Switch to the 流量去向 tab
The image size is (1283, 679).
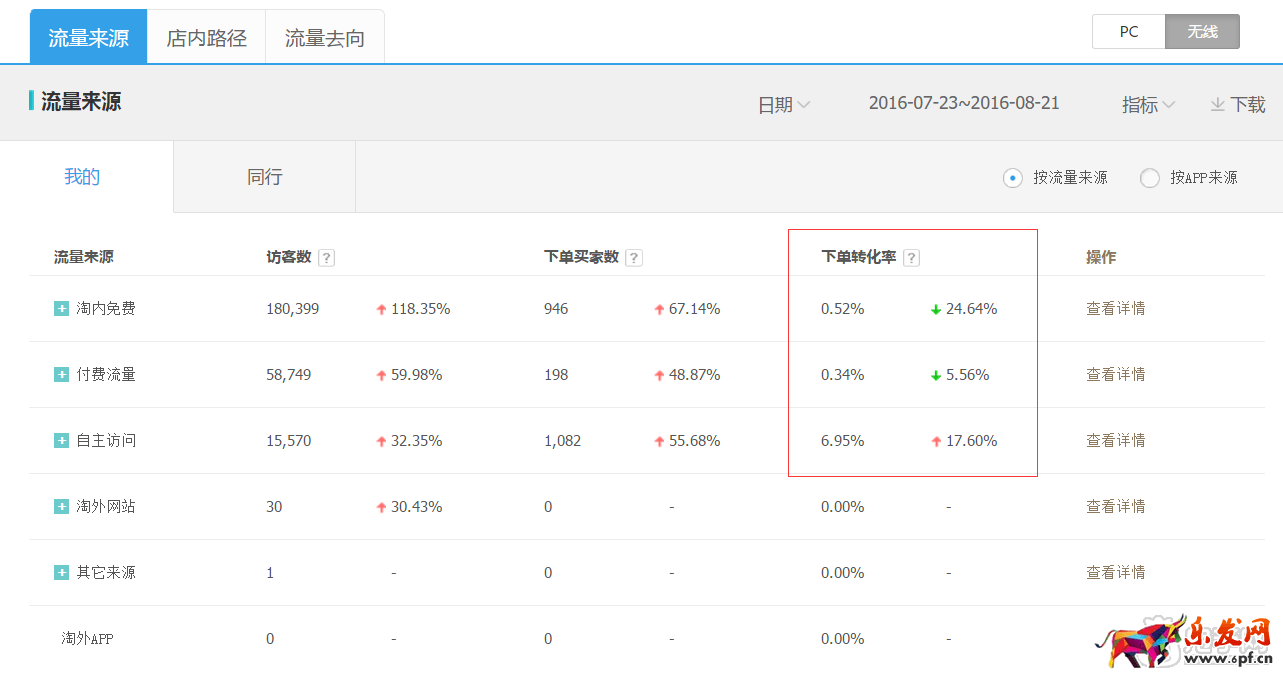[325, 38]
